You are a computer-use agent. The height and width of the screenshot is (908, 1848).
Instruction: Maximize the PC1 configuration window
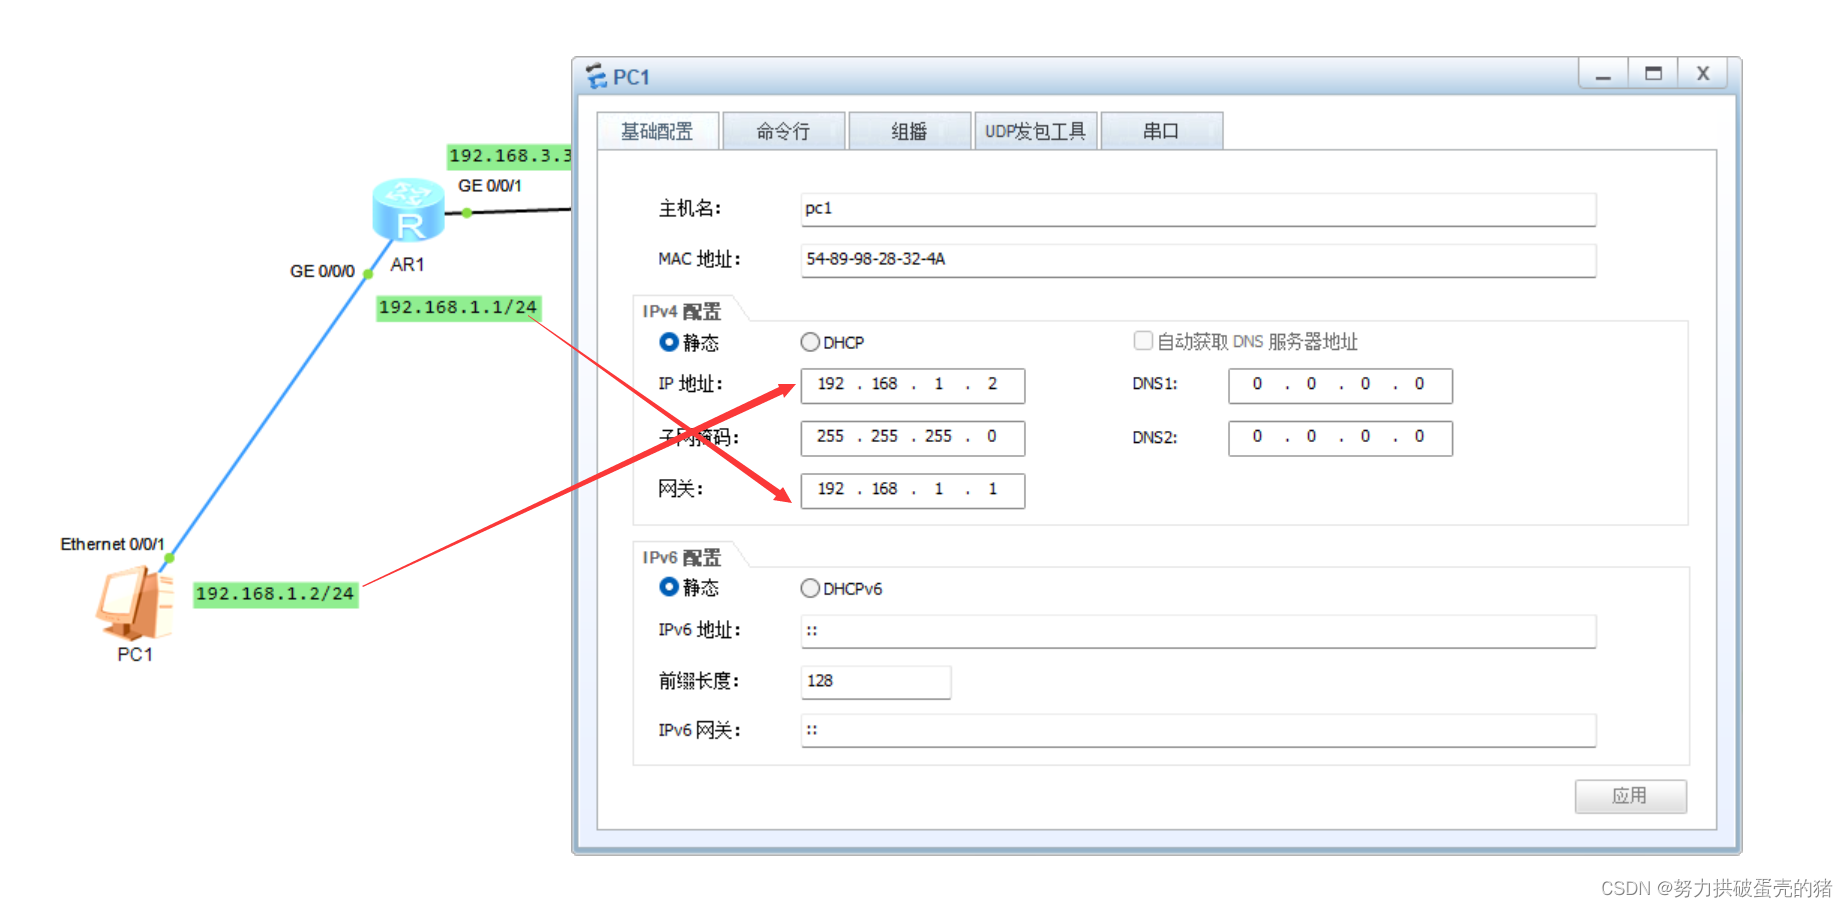point(1653,74)
